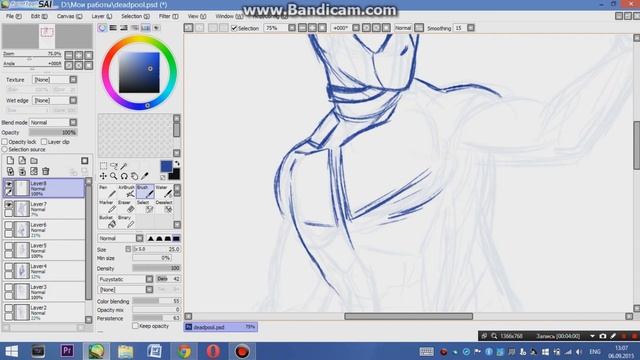Open the Texture dropdown

tap(73, 80)
